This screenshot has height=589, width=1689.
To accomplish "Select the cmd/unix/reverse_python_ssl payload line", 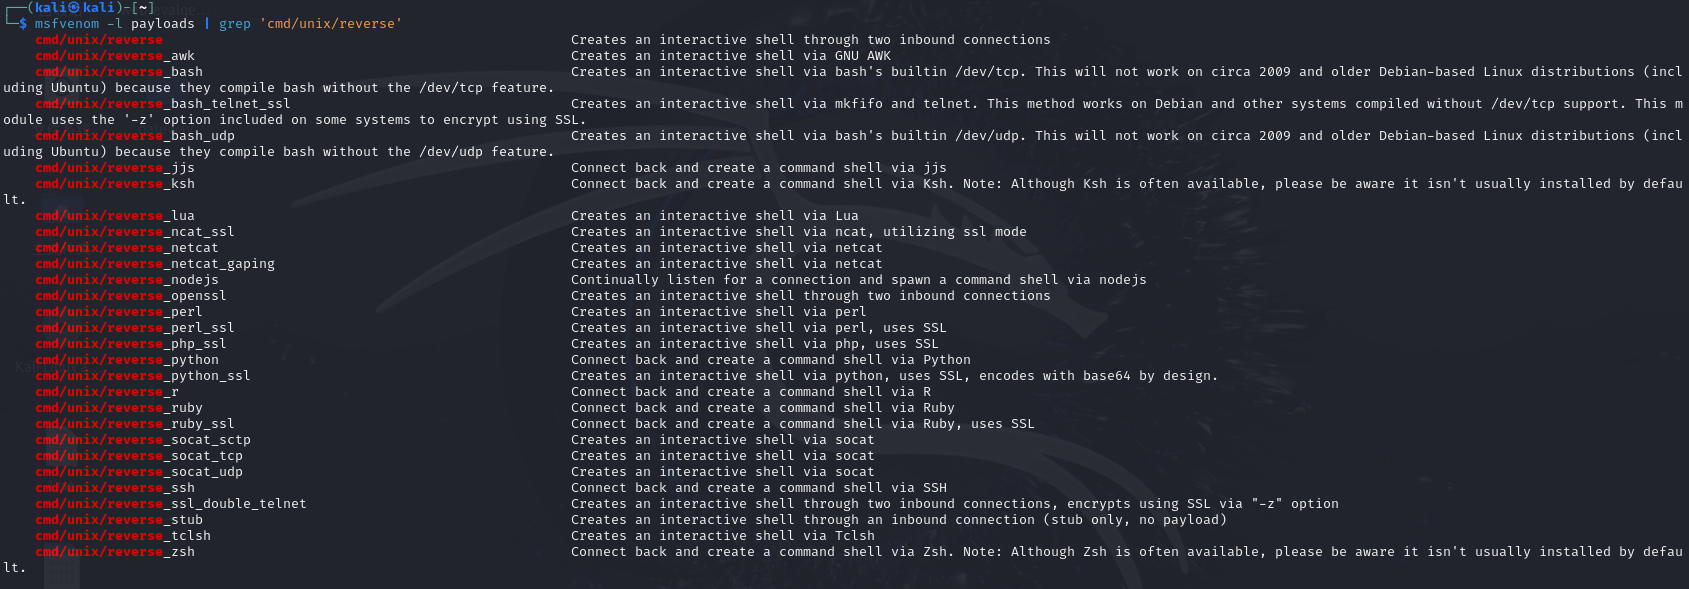I will (143, 376).
